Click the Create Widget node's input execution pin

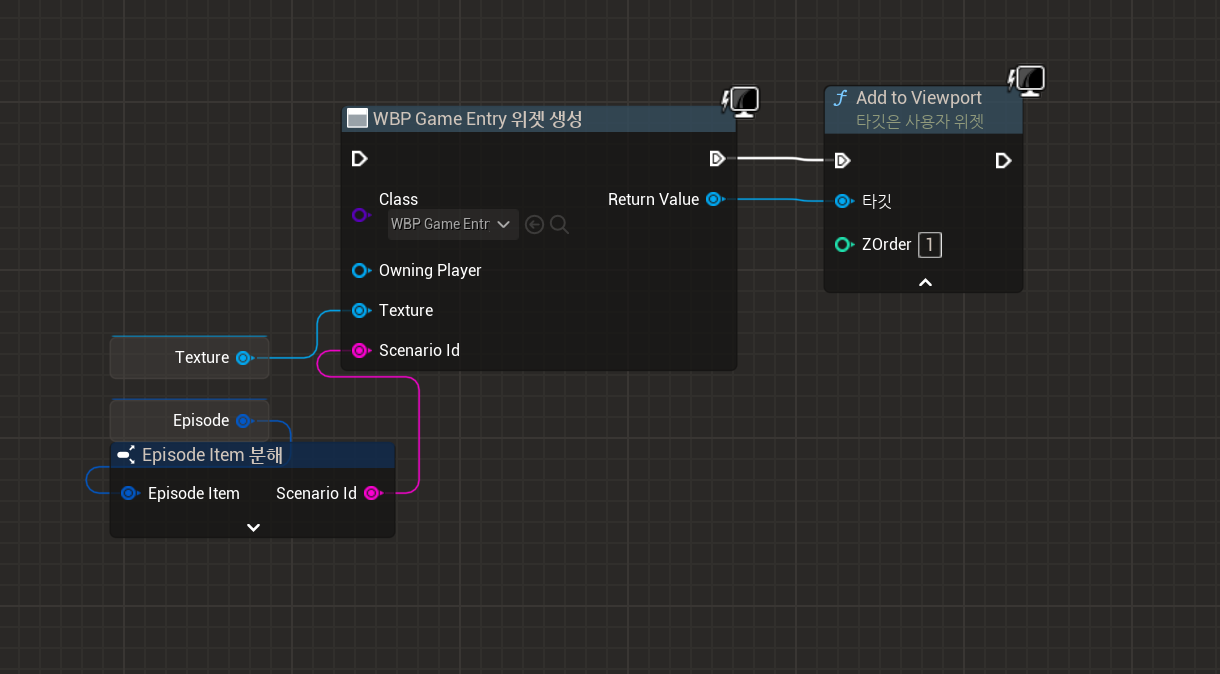tap(360, 159)
